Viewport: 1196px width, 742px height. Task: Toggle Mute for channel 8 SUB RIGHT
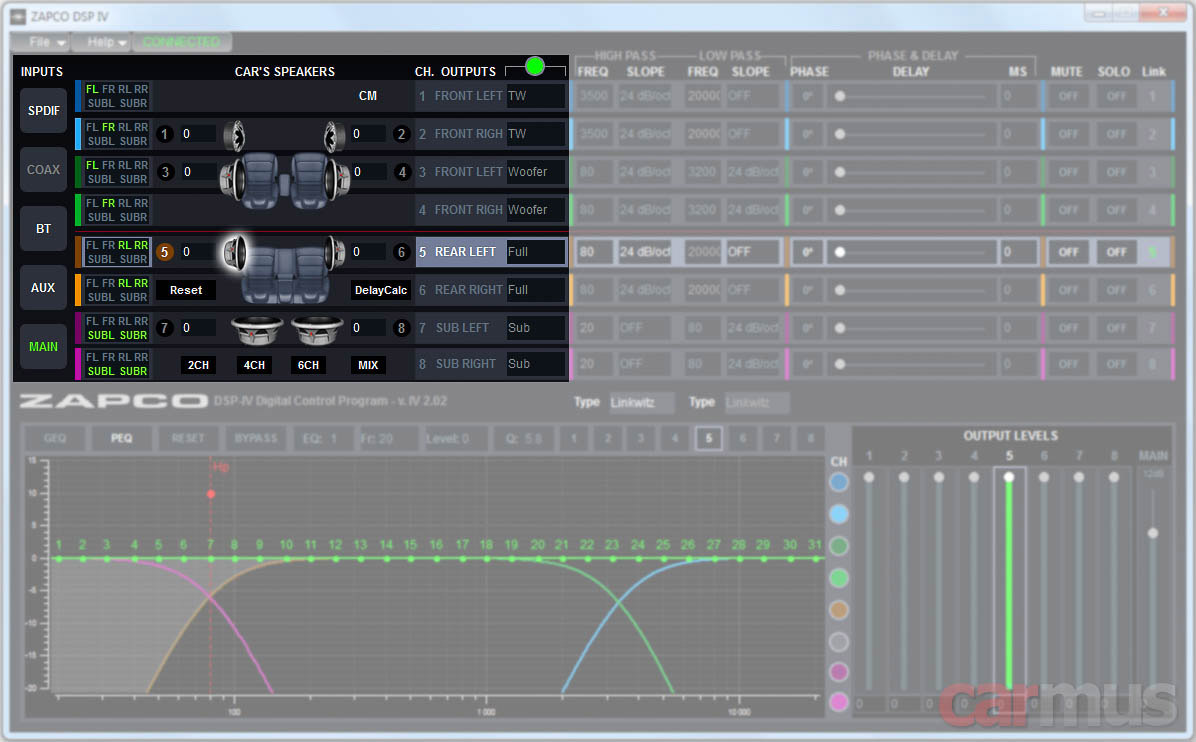tap(1068, 365)
